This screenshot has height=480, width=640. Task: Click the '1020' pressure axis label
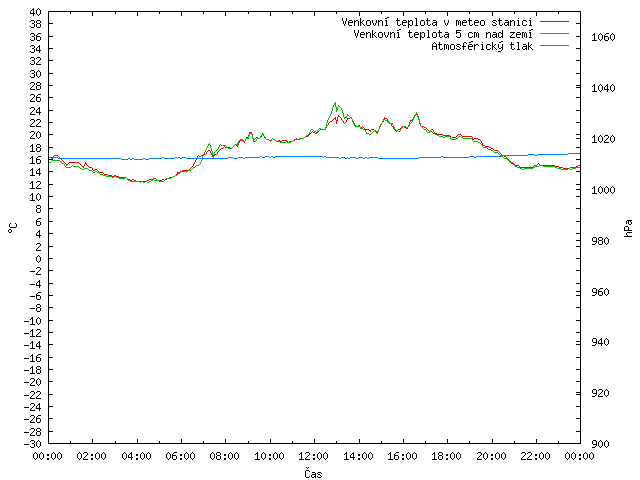coord(603,139)
